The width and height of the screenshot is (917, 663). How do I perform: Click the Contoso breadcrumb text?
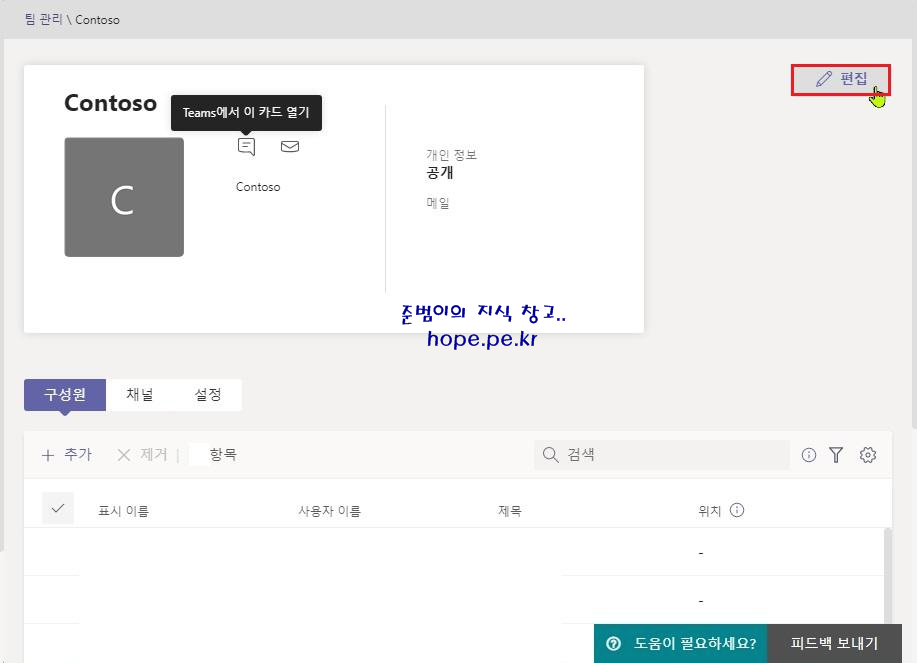(97, 20)
